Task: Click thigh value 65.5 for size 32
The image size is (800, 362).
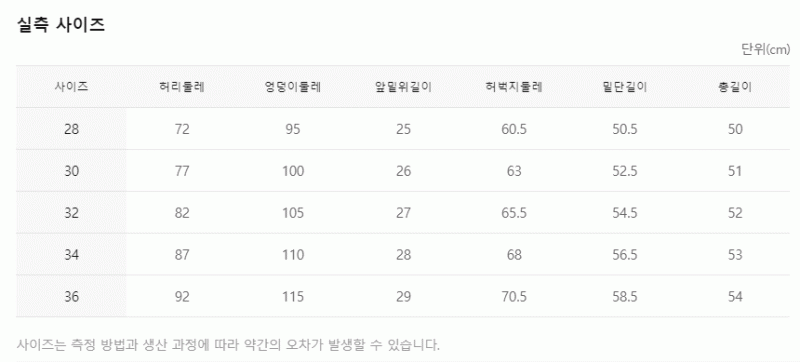Action: [x=514, y=213]
